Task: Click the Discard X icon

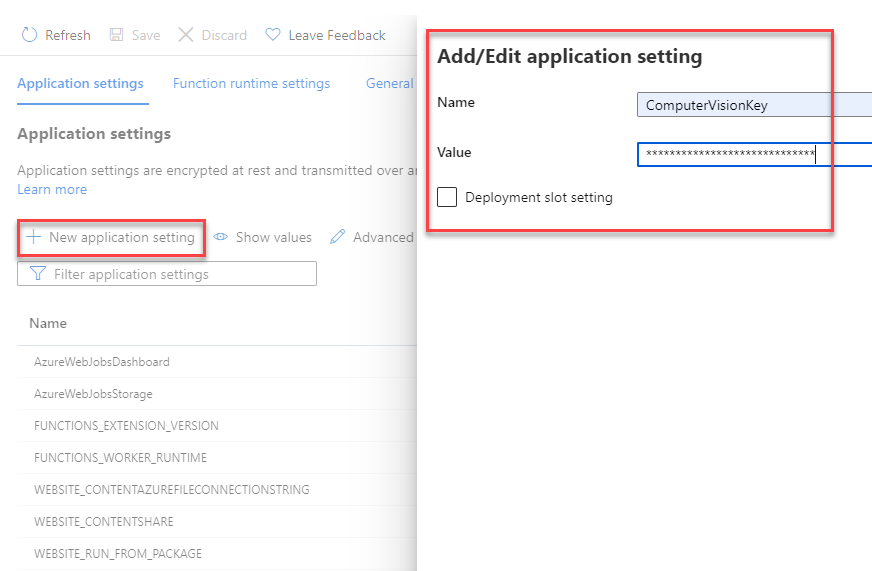Action: 186,35
